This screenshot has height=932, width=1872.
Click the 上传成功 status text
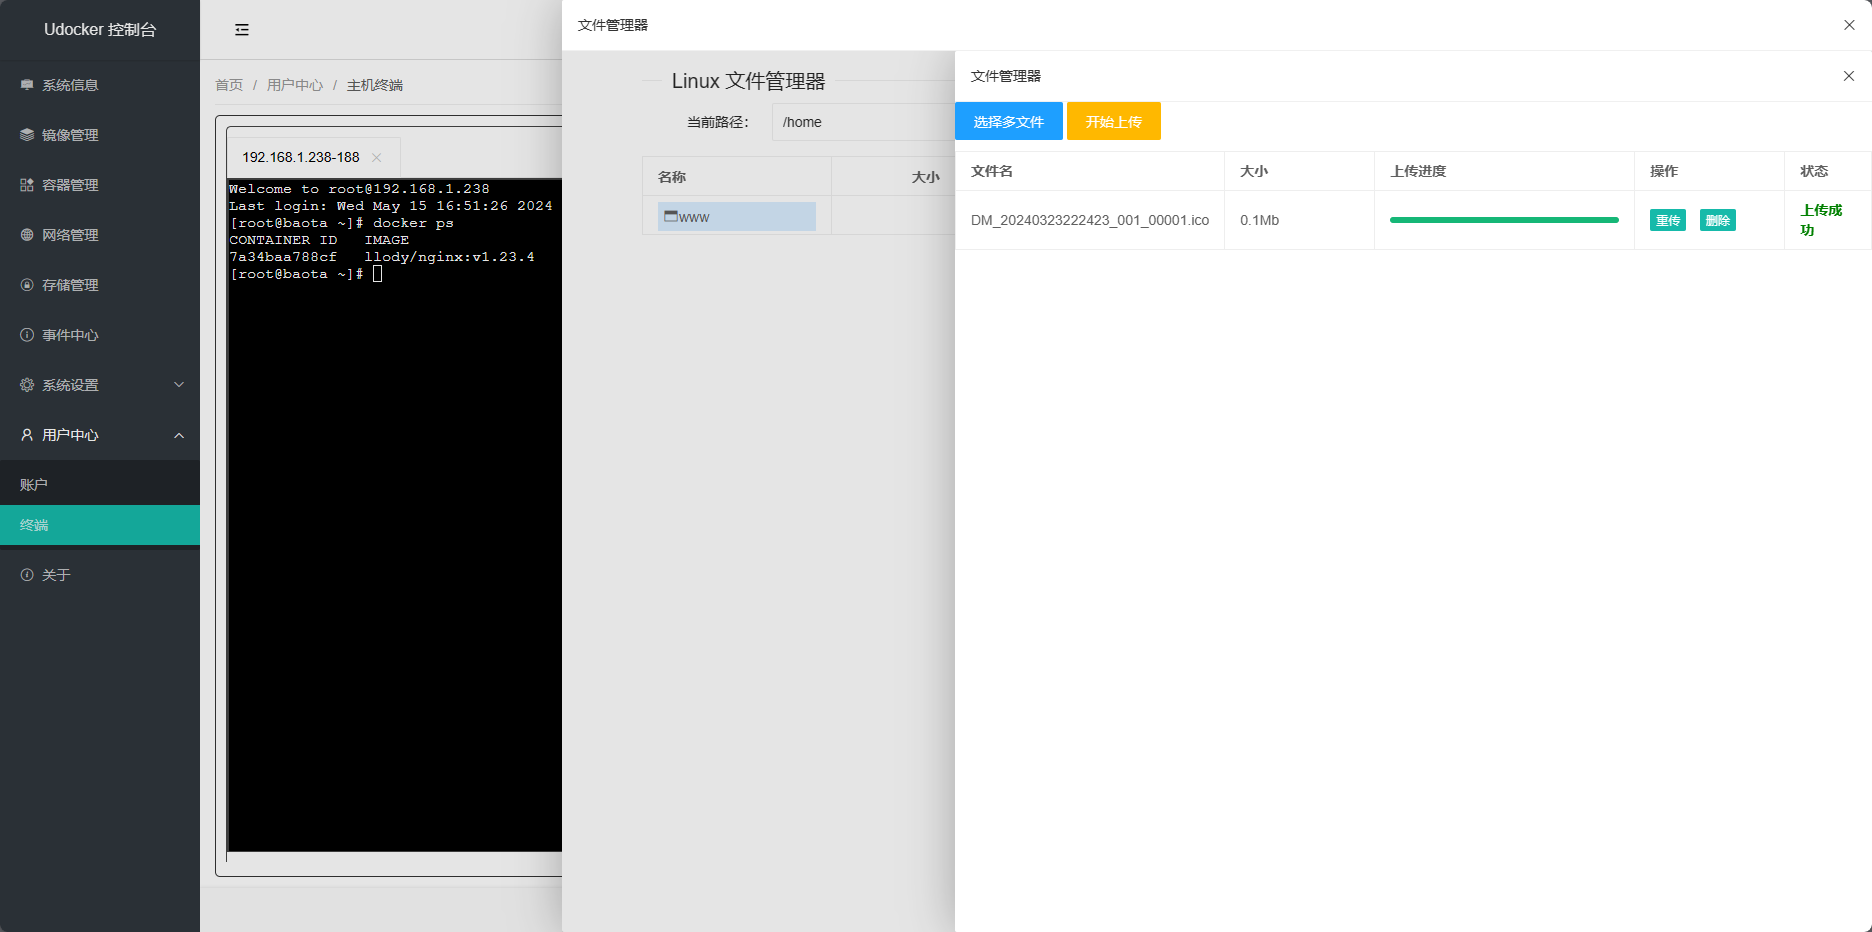click(1821, 220)
